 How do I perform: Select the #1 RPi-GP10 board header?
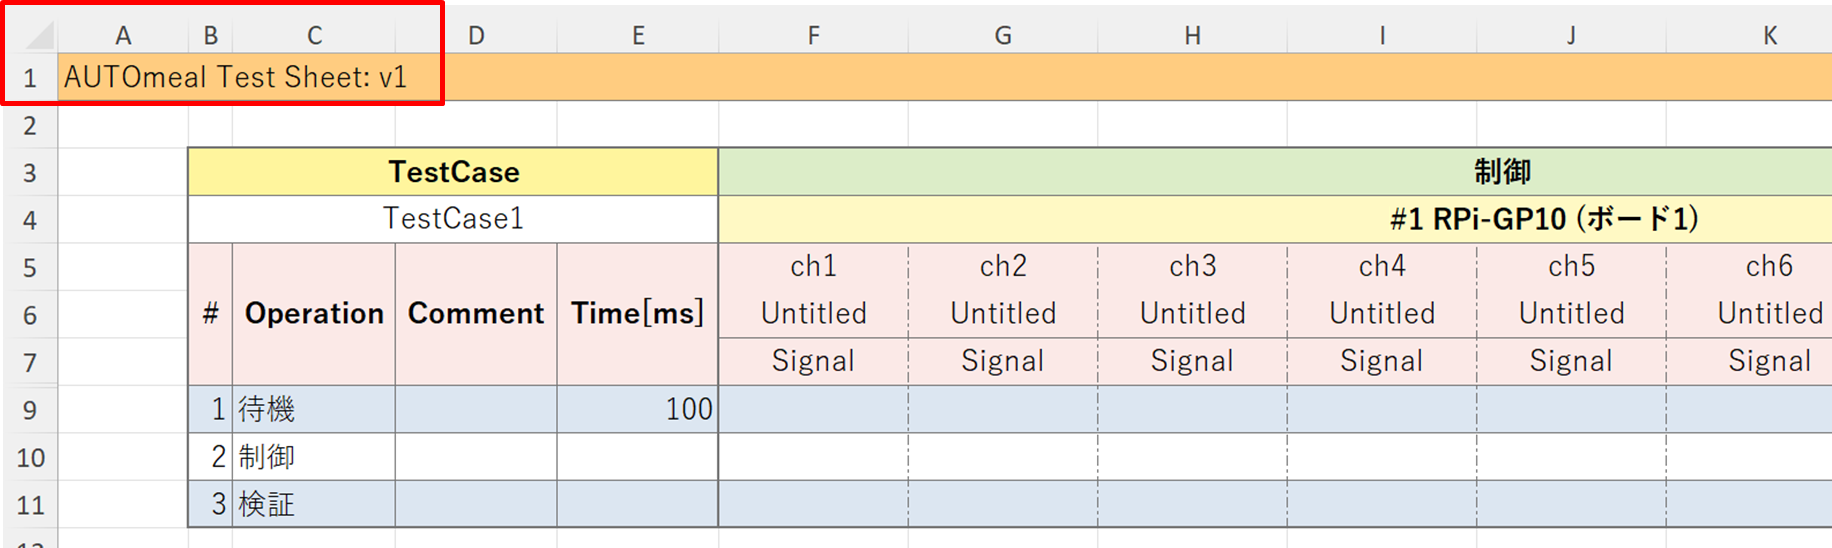(1543, 219)
